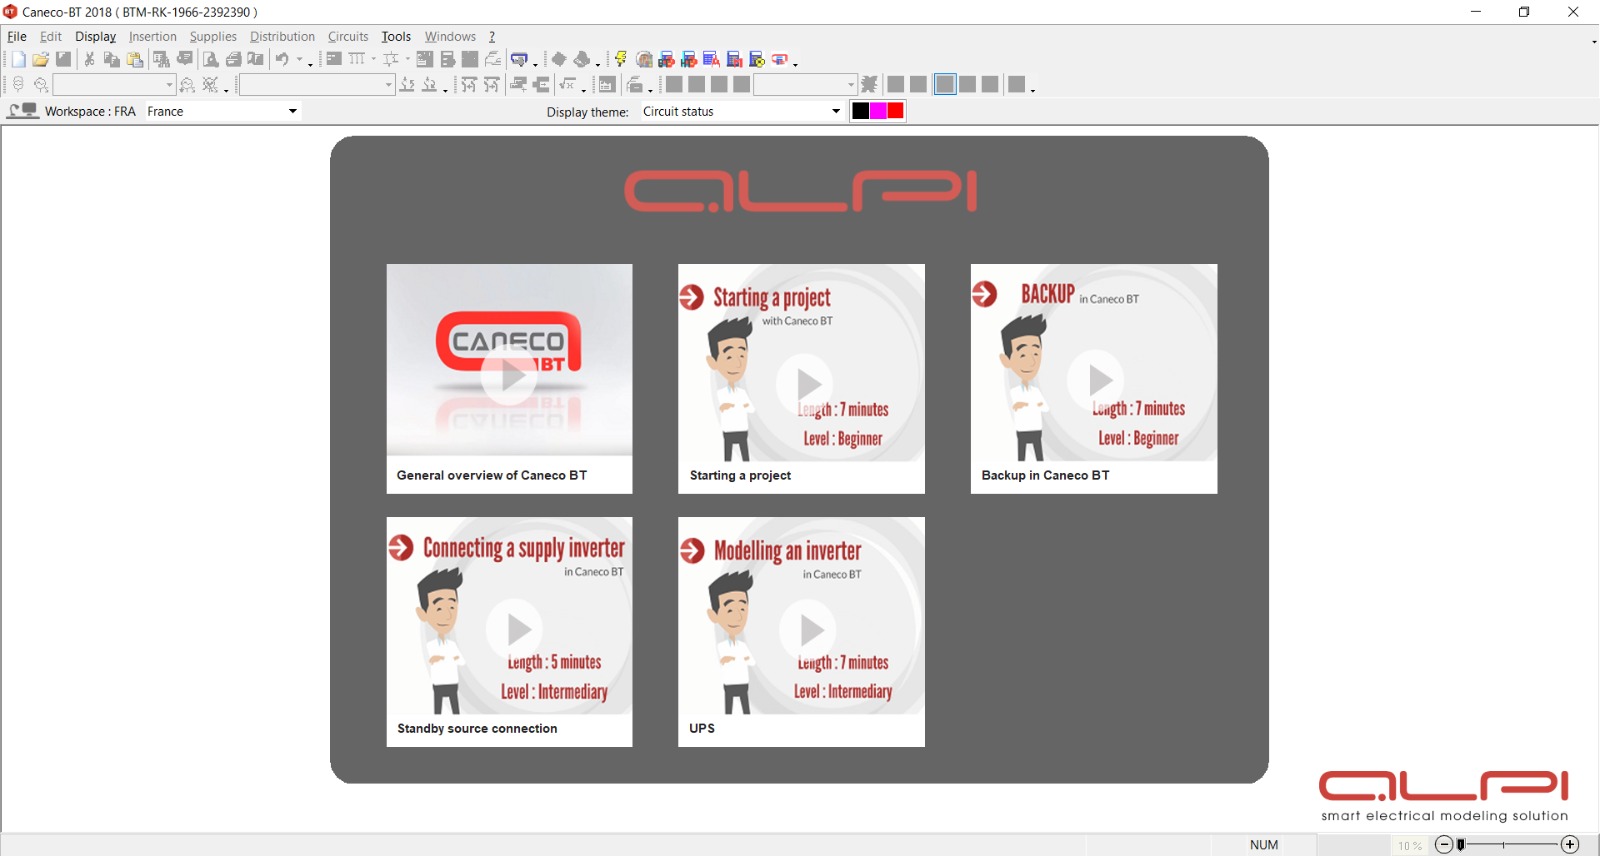Save with the floppy disk icon
The width and height of the screenshot is (1600, 856).
[64, 60]
